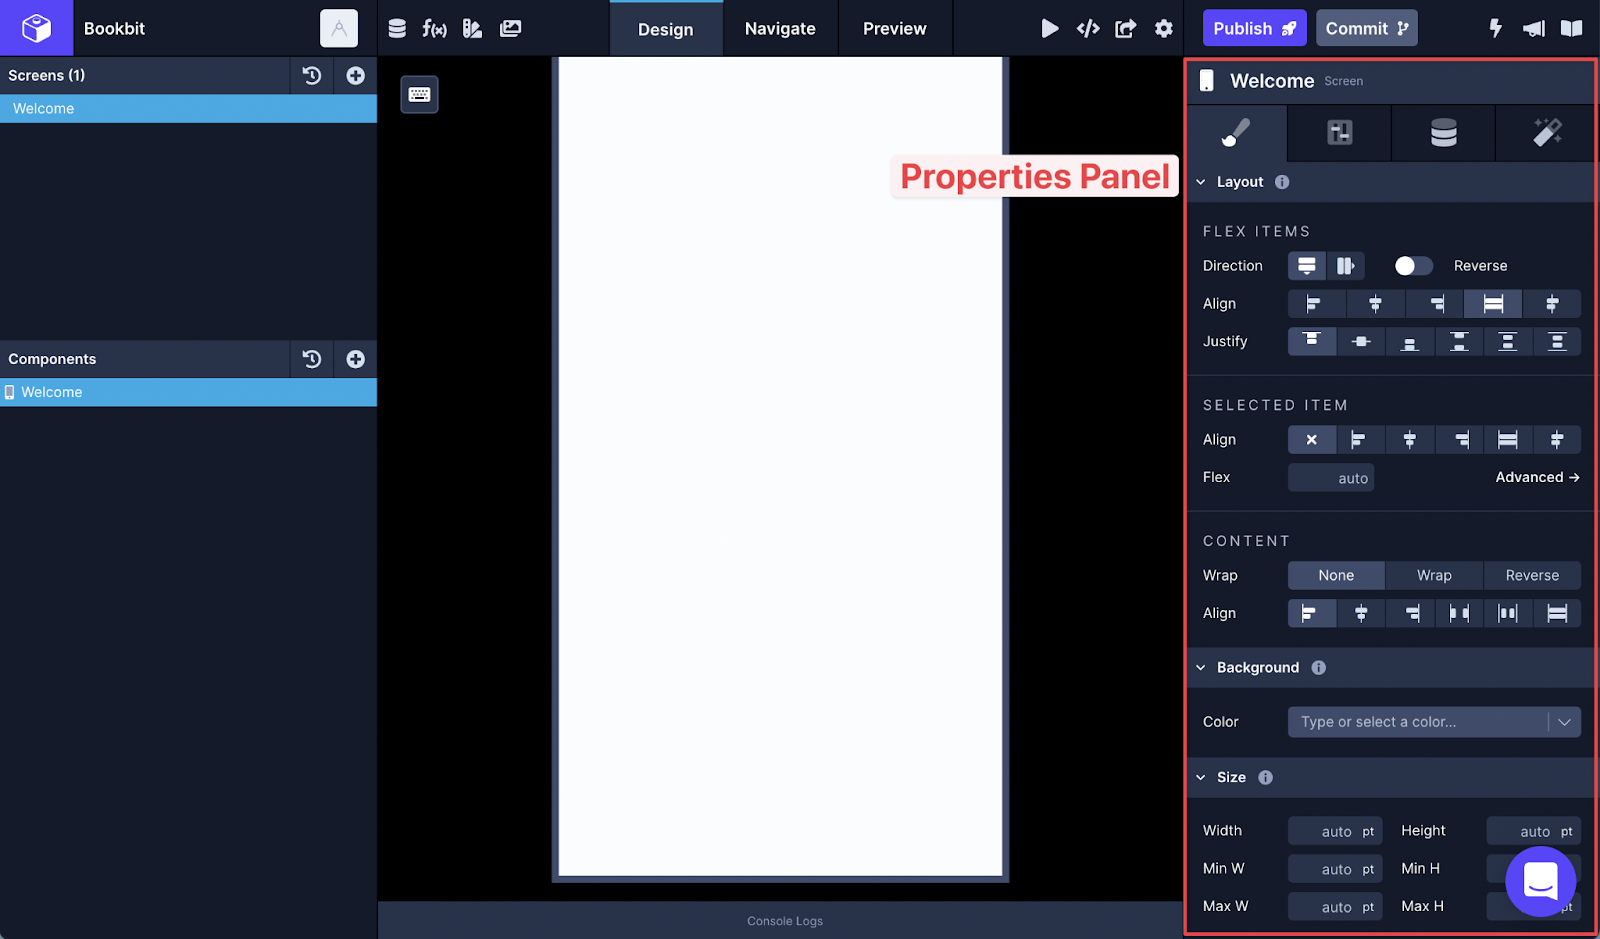Open the code view icon
This screenshot has height=939, width=1600.
pyautogui.click(x=1088, y=28)
